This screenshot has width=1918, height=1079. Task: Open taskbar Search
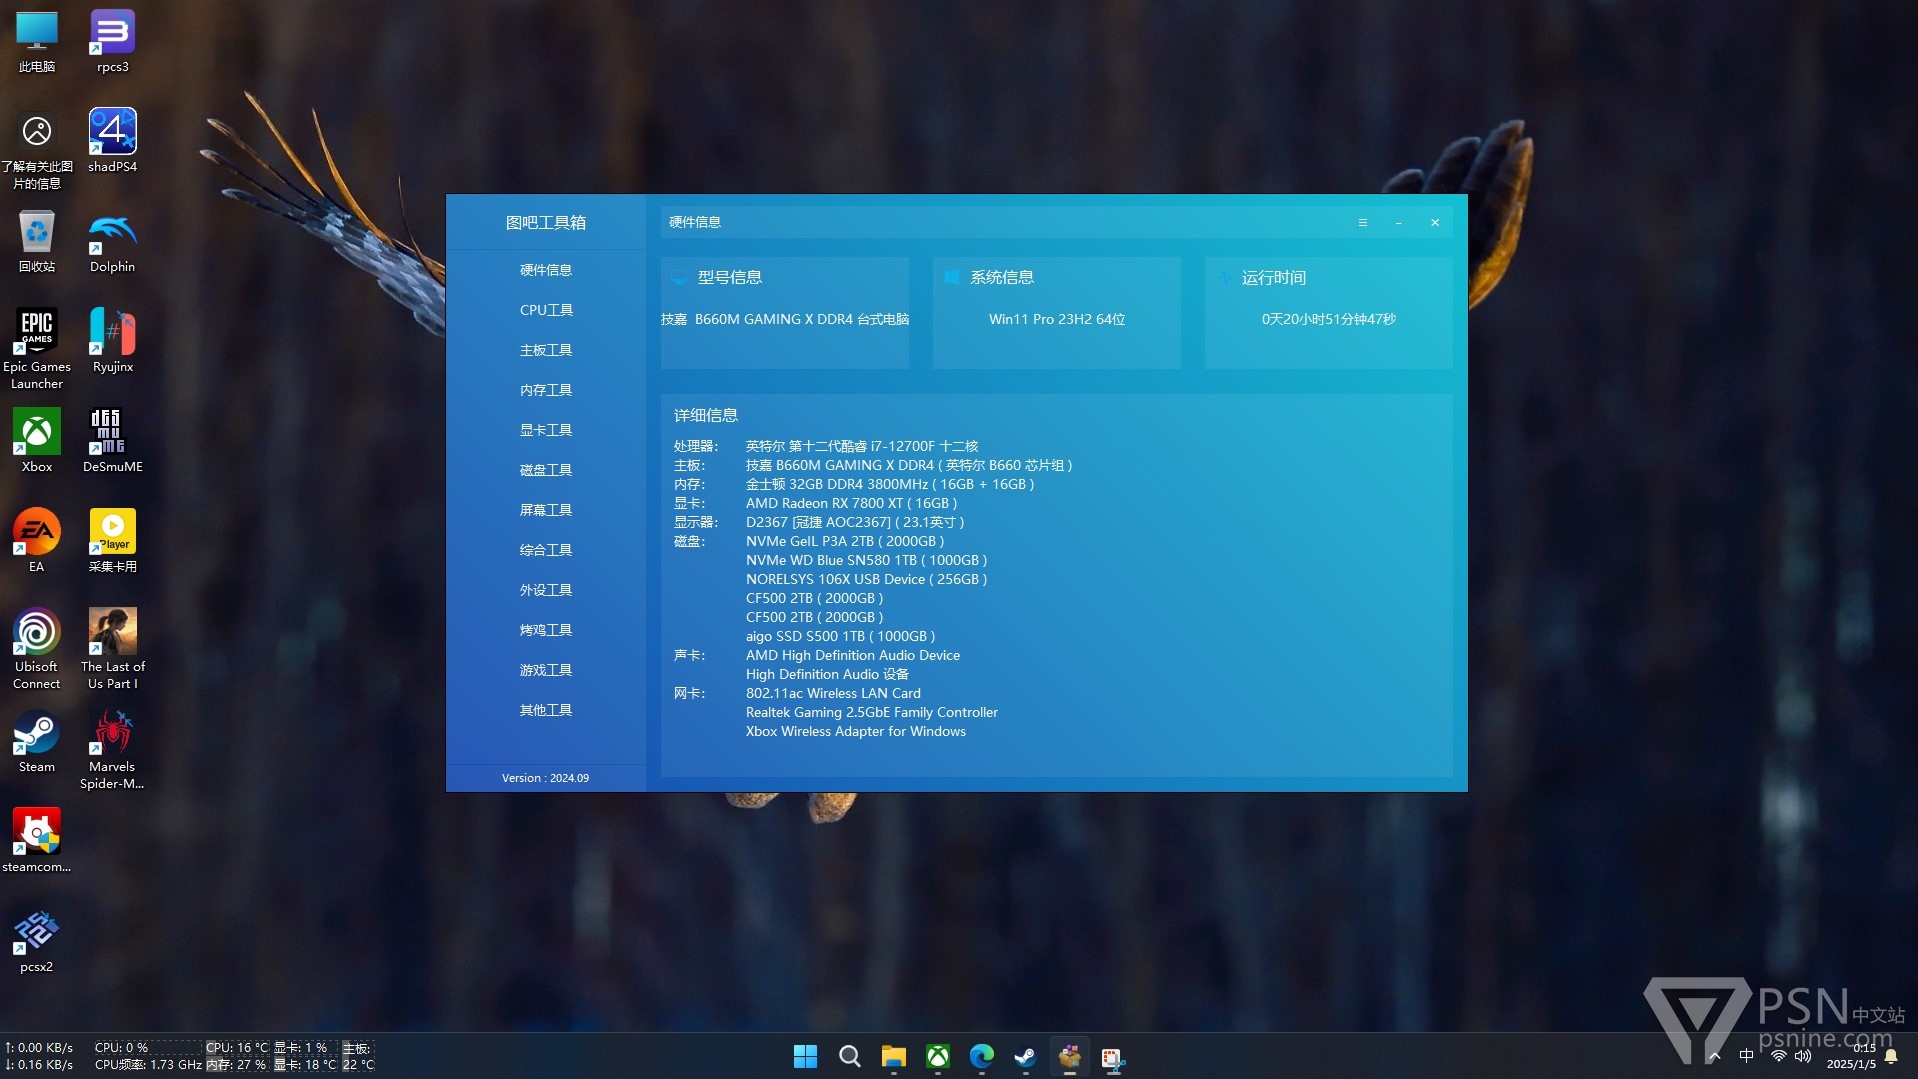pyautogui.click(x=849, y=1056)
